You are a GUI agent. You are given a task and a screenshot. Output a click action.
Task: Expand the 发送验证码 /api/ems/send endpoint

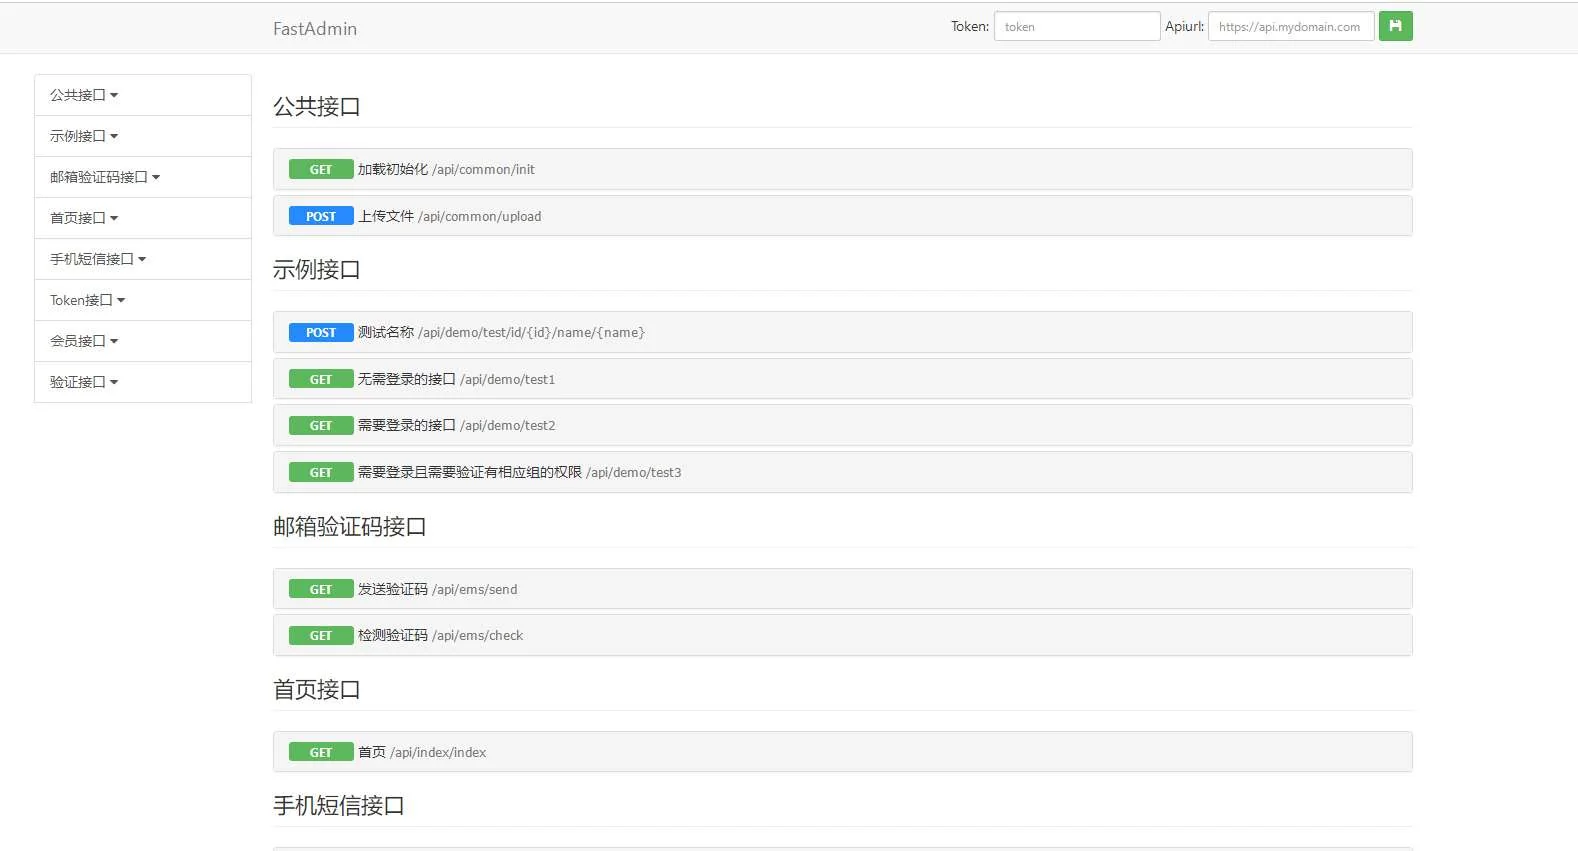[437, 590]
